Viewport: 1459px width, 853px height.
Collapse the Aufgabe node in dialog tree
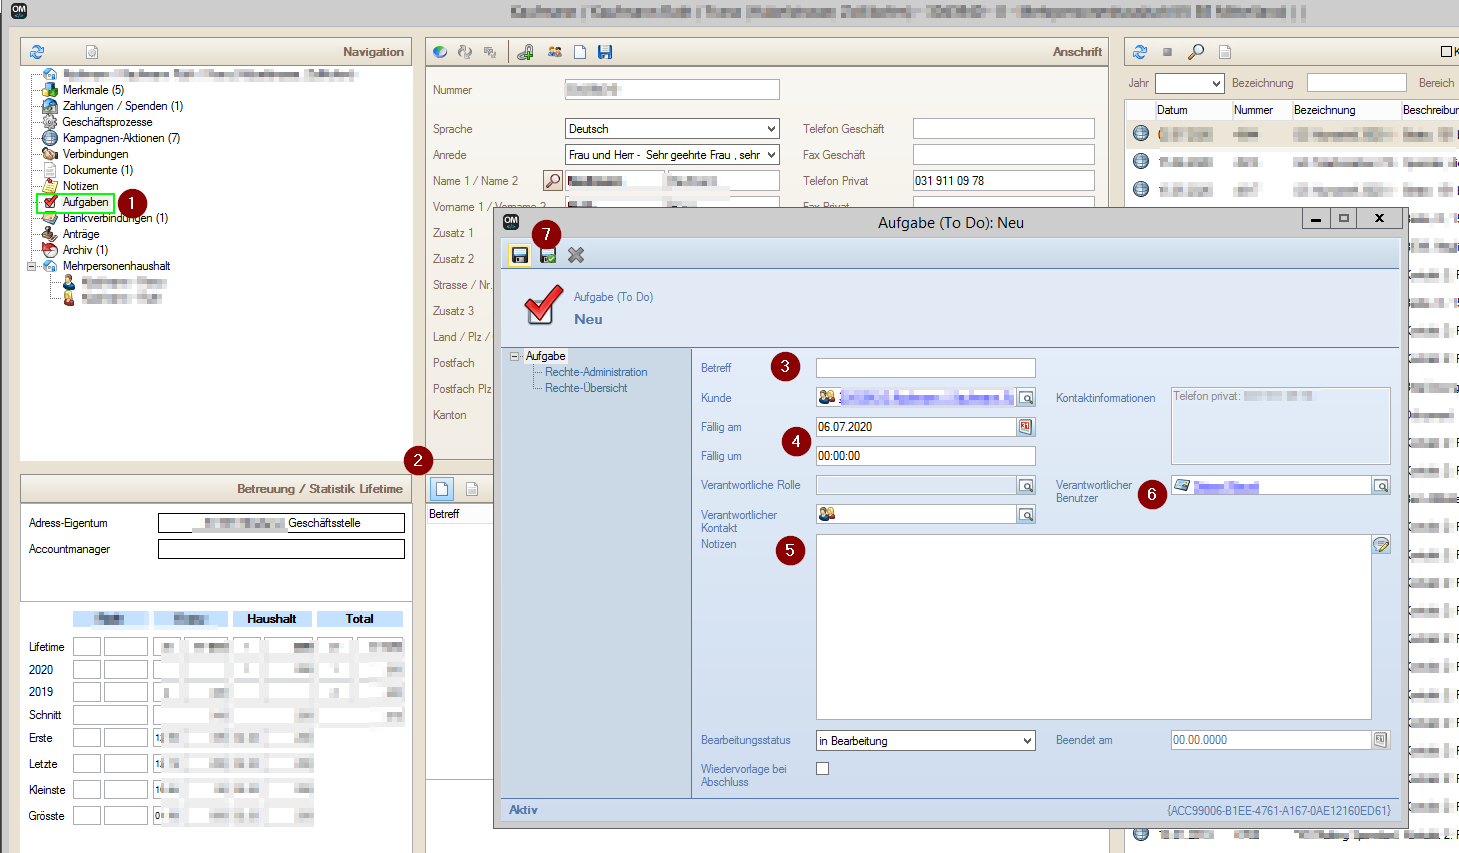[x=515, y=356]
